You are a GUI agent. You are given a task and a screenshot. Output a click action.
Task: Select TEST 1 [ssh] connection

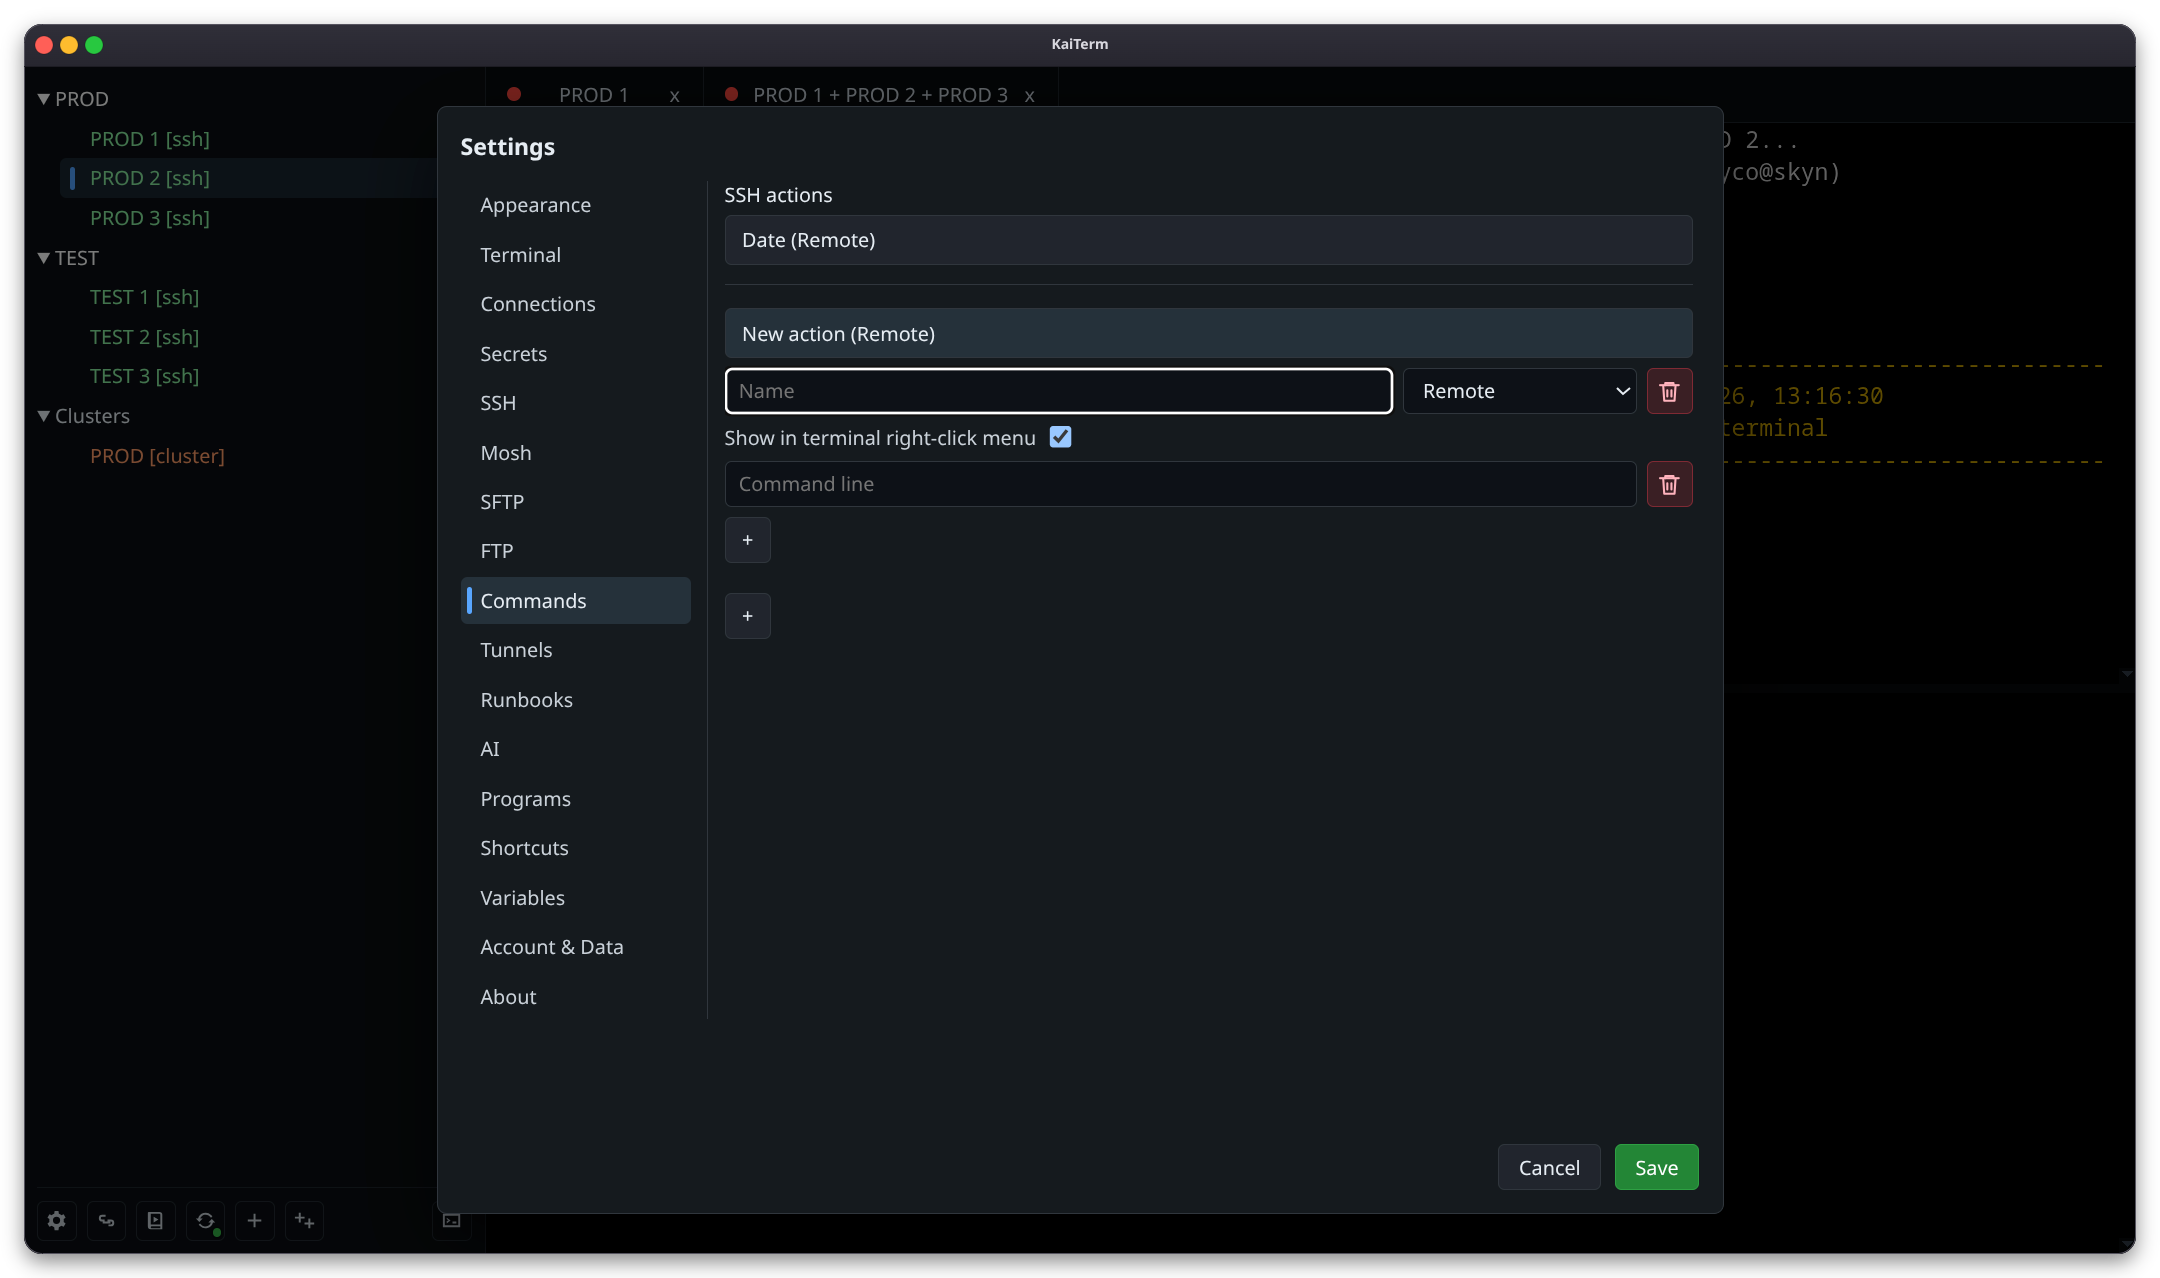click(x=145, y=297)
